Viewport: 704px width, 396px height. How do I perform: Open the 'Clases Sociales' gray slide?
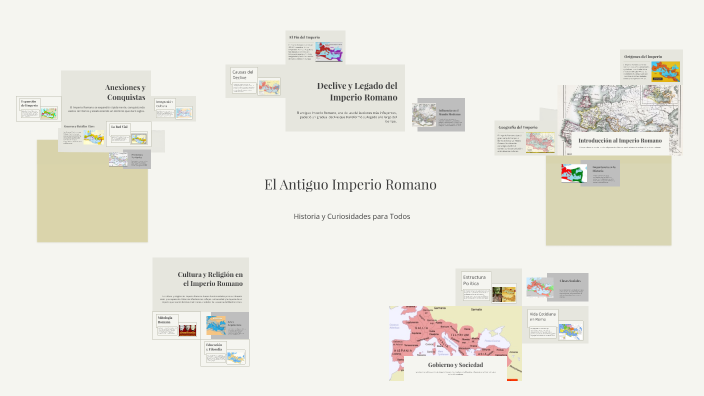(x=568, y=287)
